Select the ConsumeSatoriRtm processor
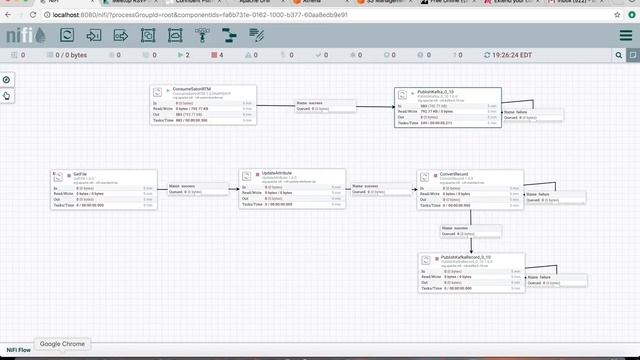 click(203, 105)
